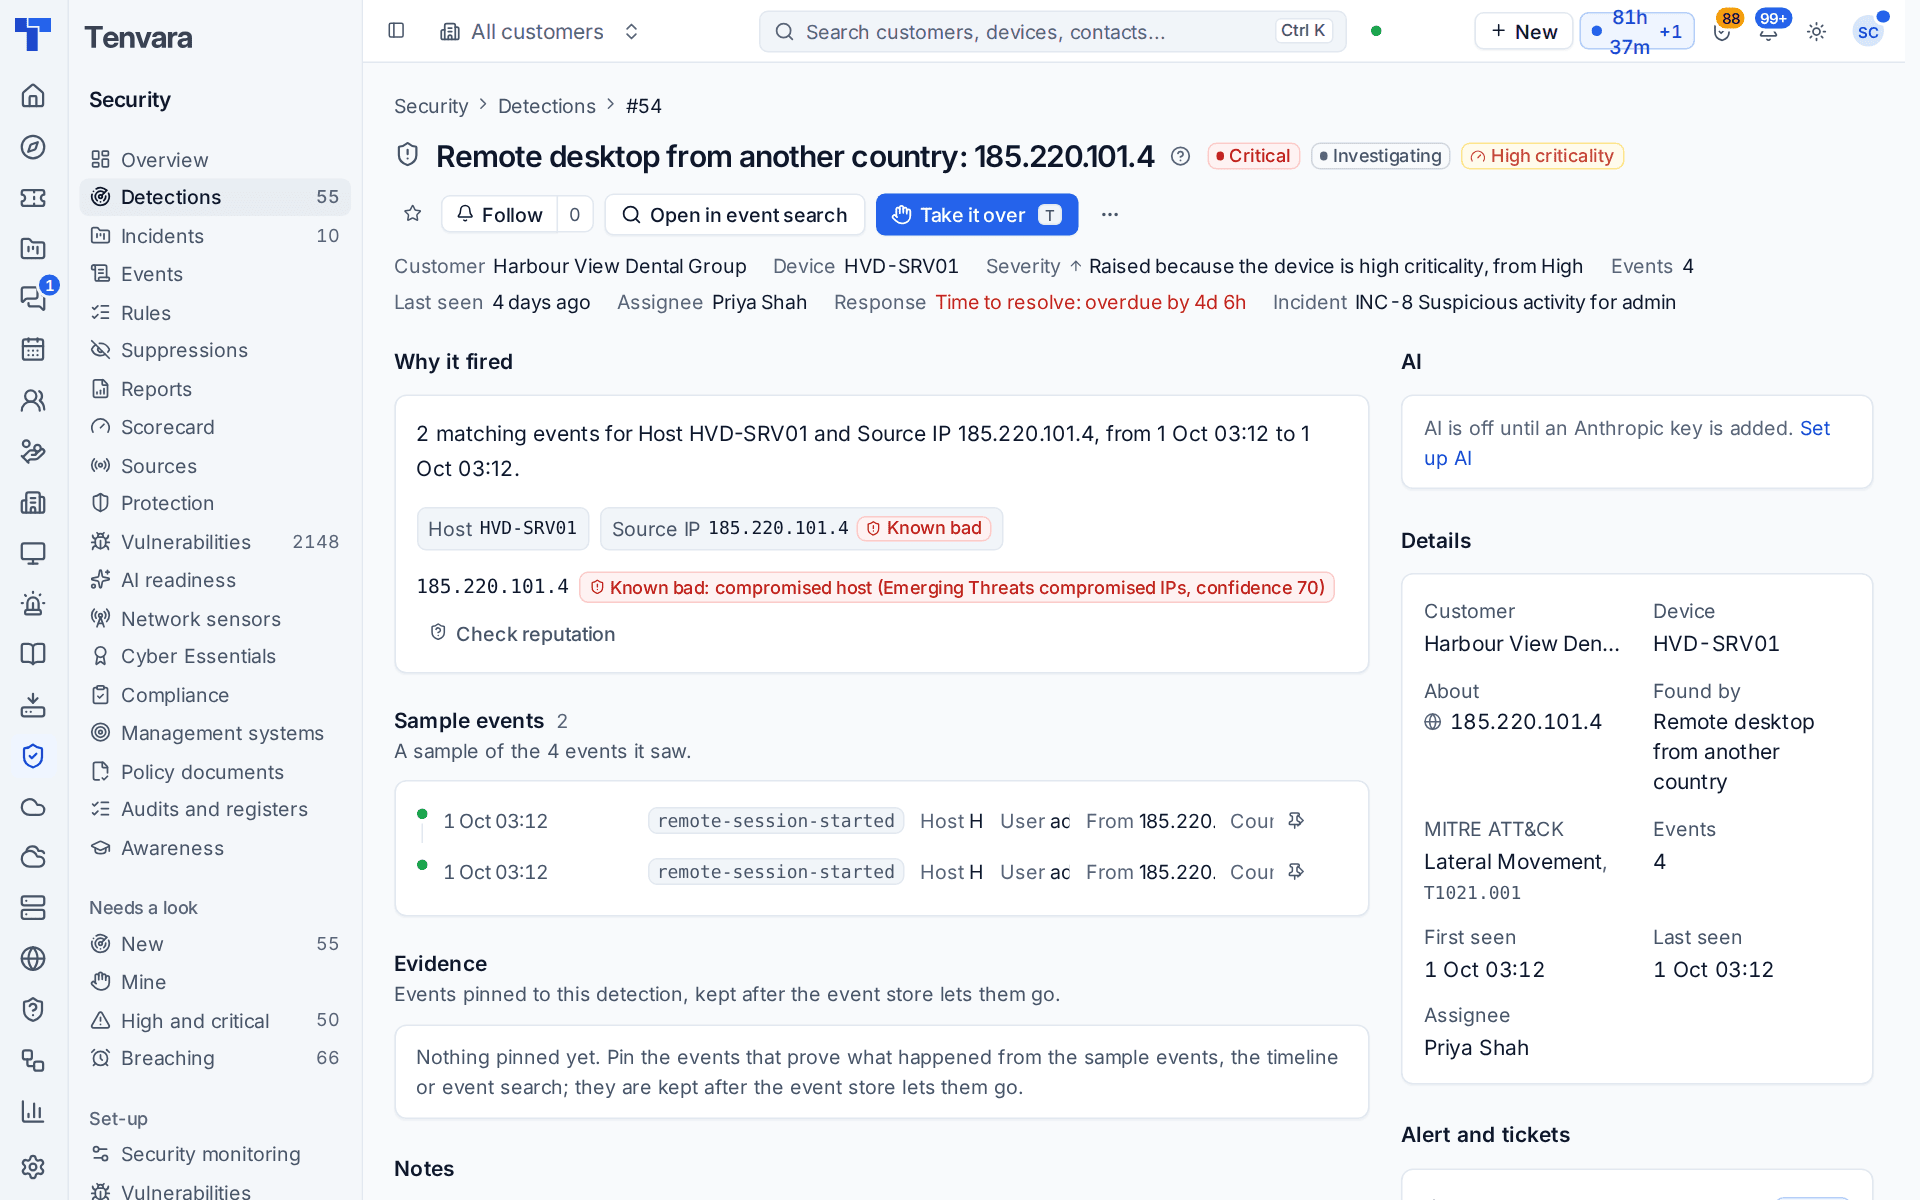This screenshot has height=1200, width=1920.
Task: Open the settings gear in left rail
Action: (x=33, y=1166)
